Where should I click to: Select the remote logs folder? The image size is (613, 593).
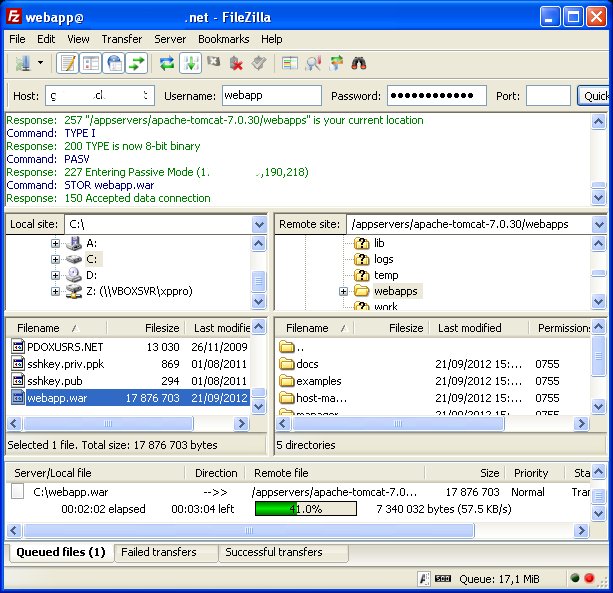coord(374,259)
